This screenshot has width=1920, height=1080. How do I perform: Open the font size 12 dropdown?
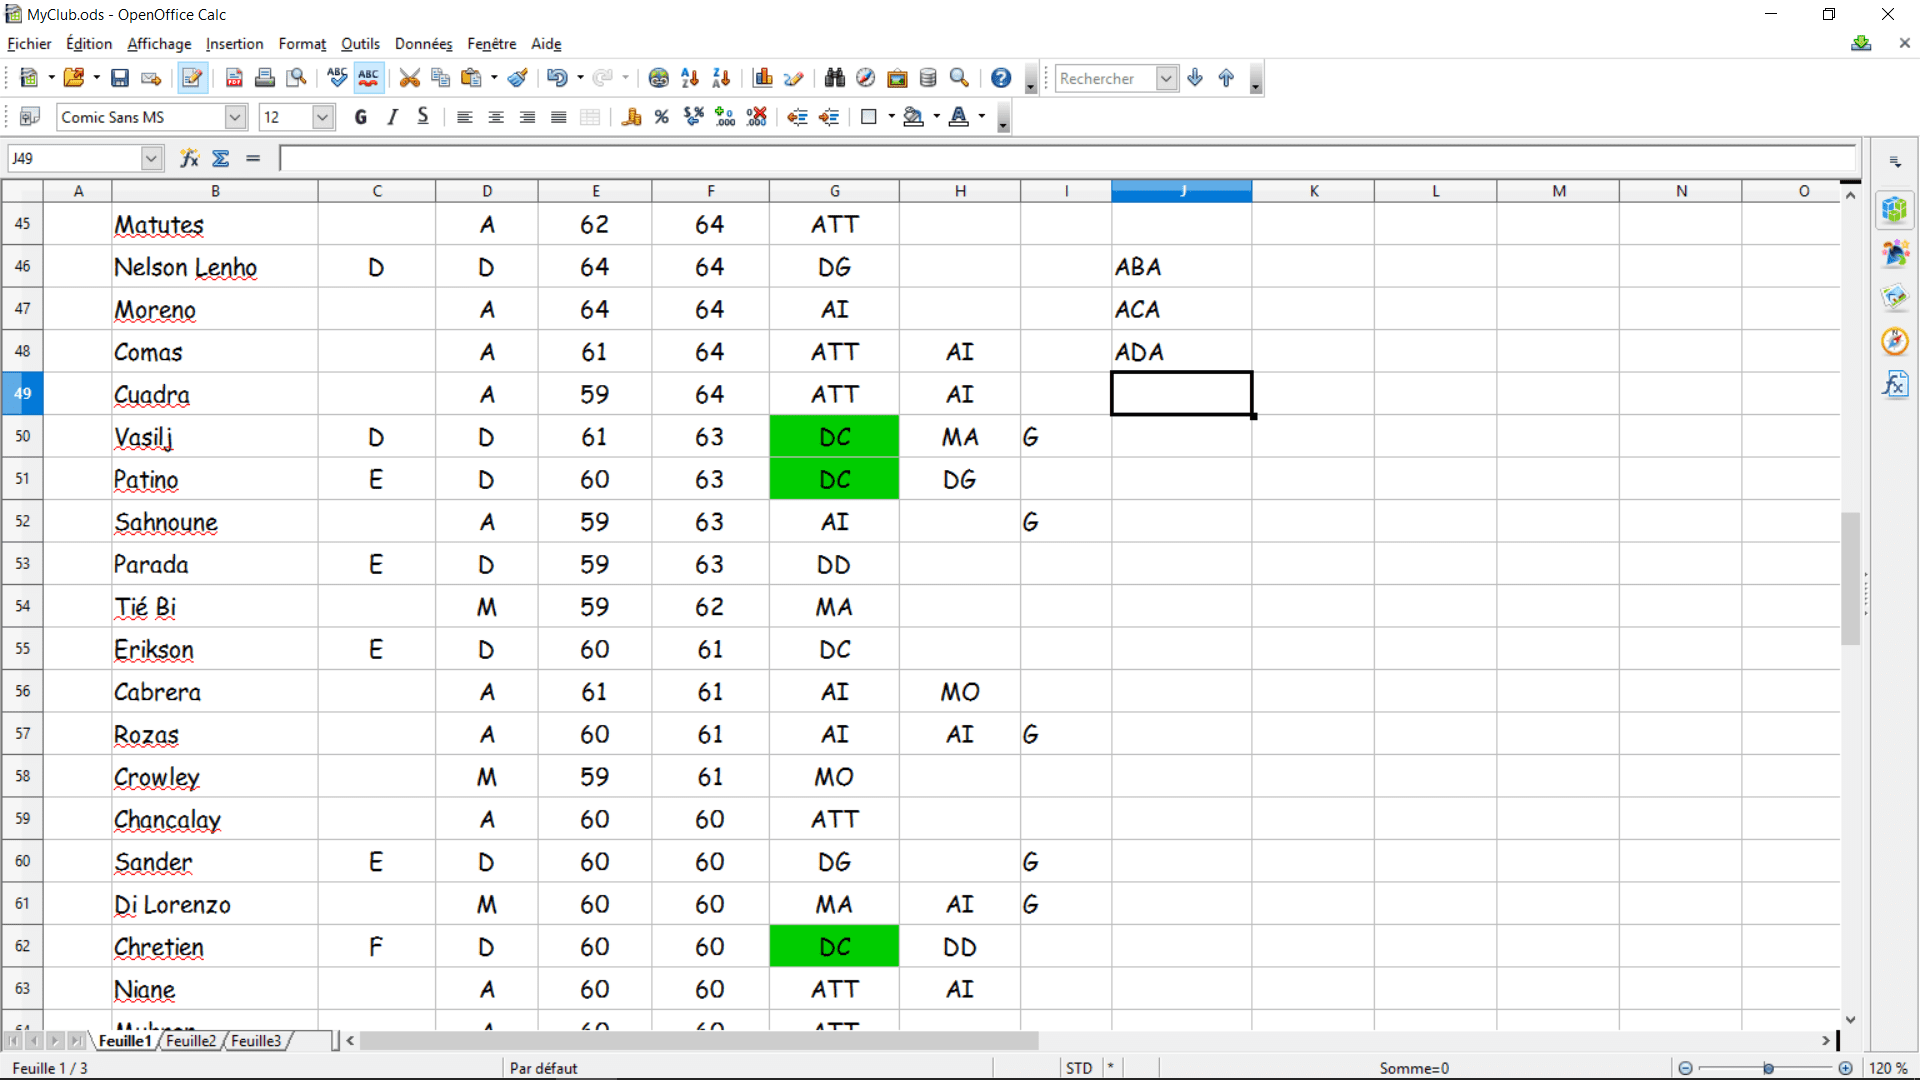pos(322,117)
